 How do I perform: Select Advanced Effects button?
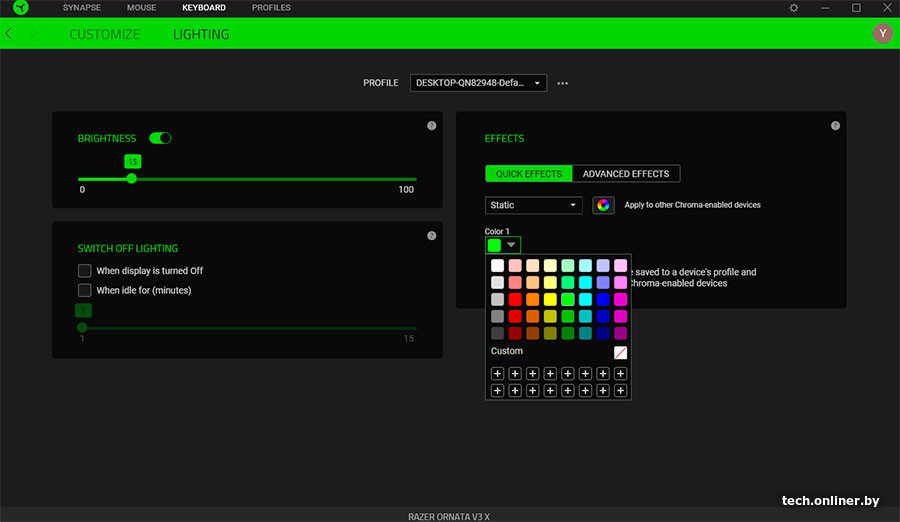626,174
